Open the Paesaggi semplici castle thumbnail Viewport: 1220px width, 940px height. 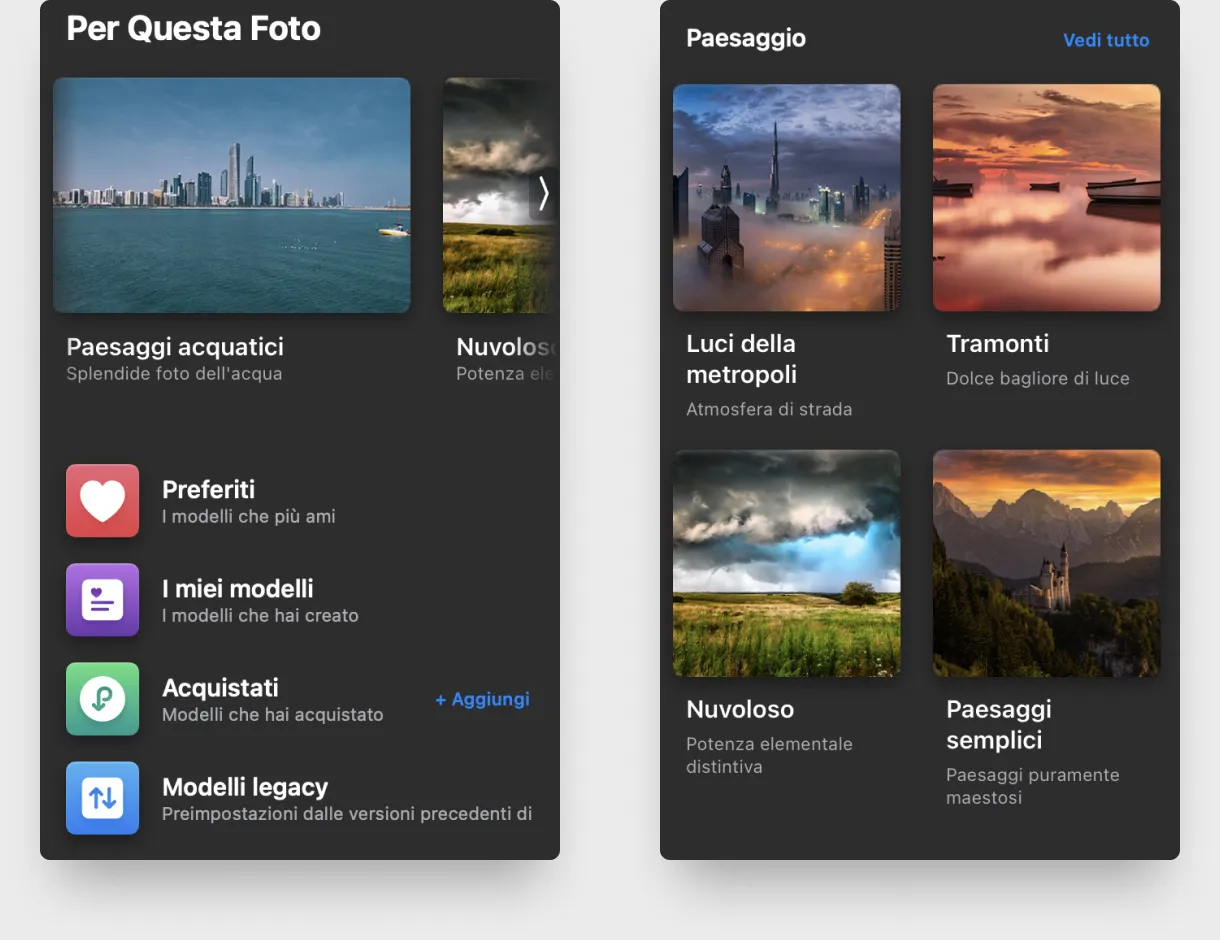coord(1046,563)
